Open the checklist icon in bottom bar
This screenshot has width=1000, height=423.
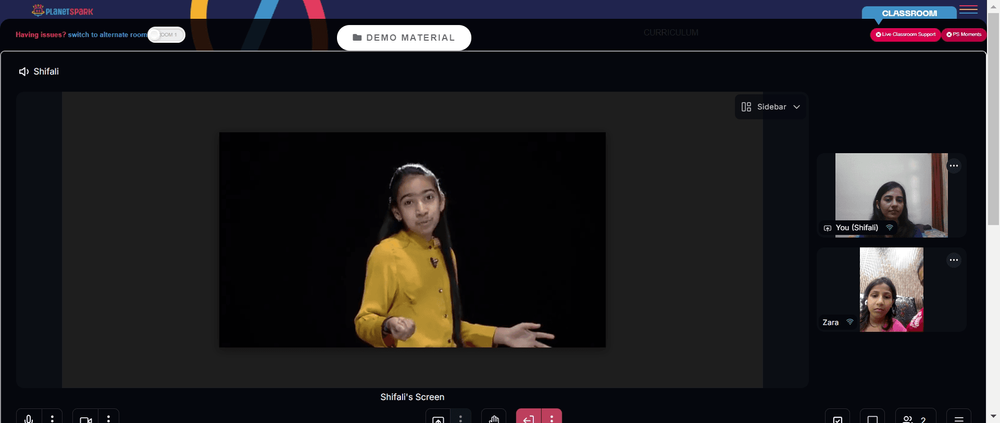[x=837, y=417]
